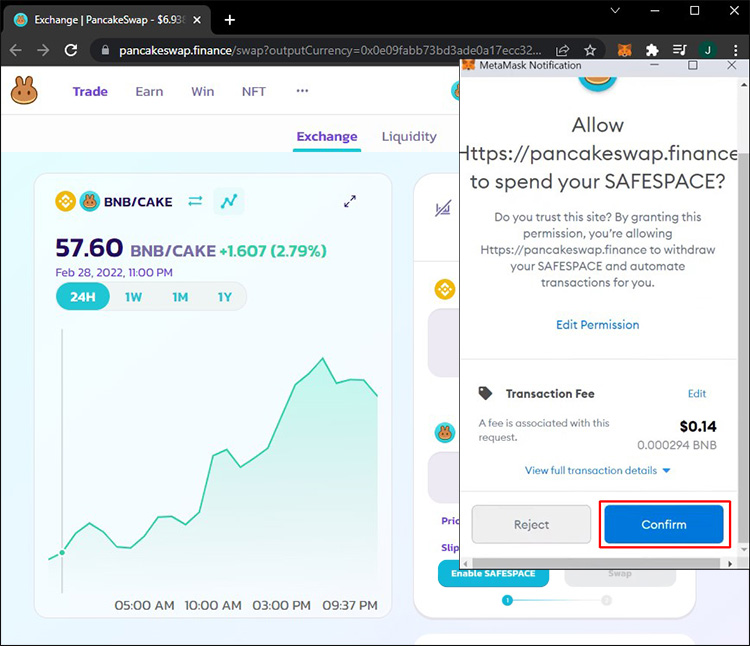Click the hide chart icon in swap card
Viewport: 750px width, 646px height.
pos(443,208)
